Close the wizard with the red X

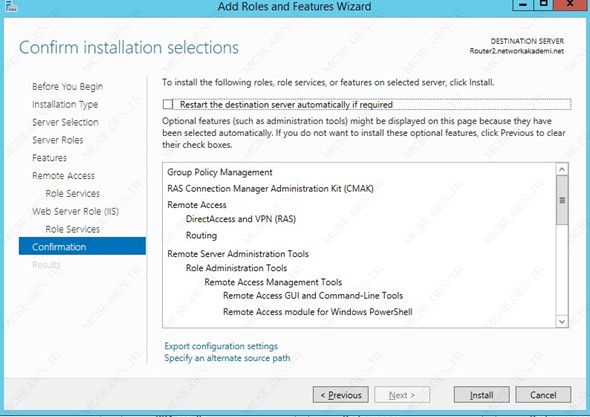[x=570, y=5]
